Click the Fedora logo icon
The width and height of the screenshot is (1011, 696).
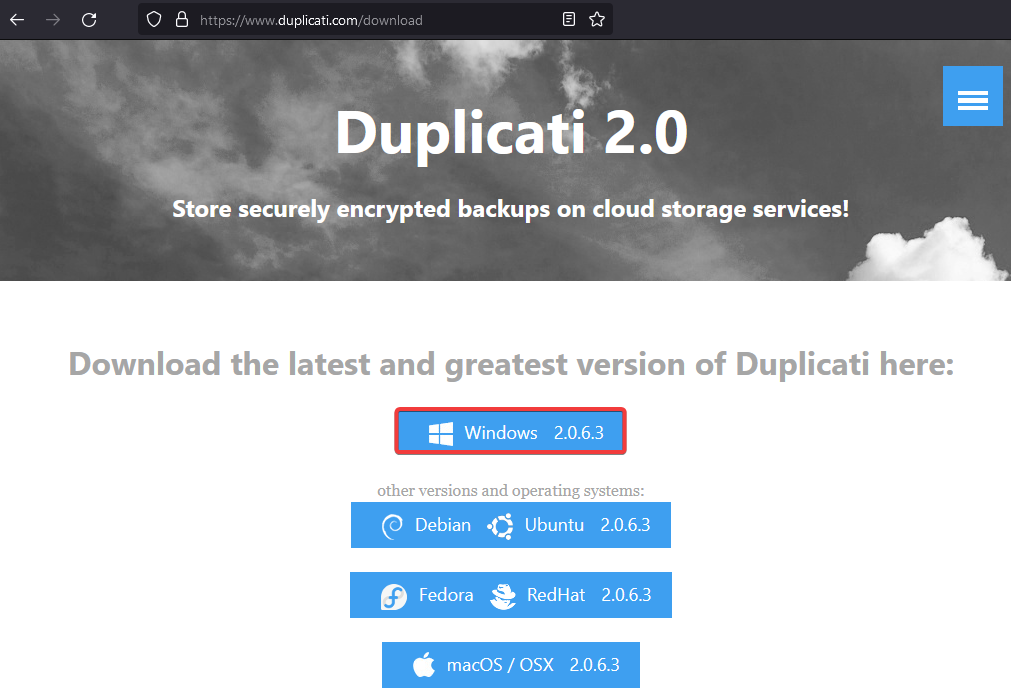tap(393, 596)
